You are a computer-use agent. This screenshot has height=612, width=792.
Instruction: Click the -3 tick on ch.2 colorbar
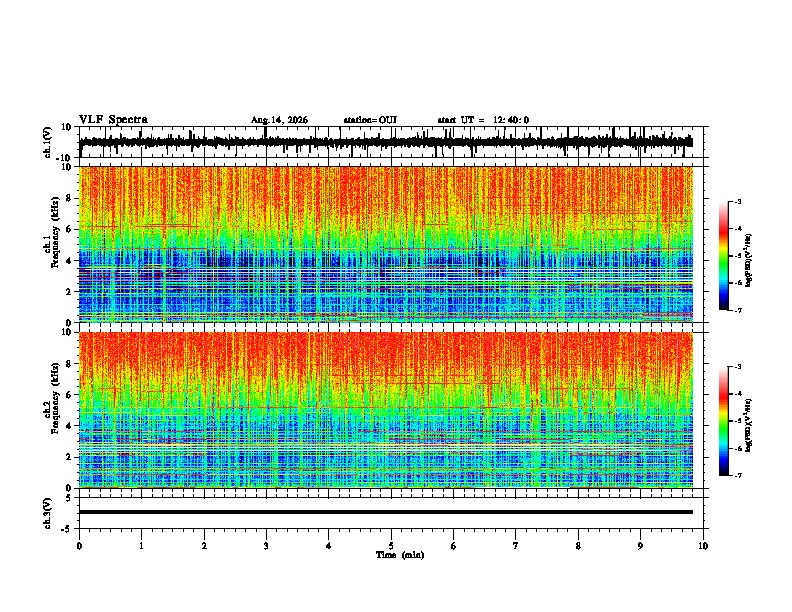(x=738, y=367)
